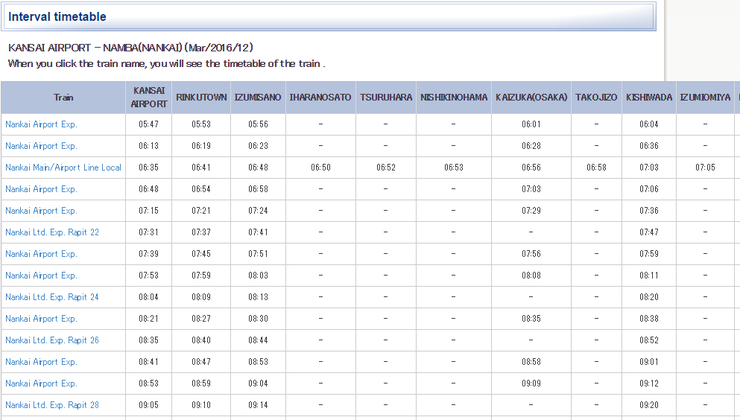
Task: Click the KANSAI AIRPORT column header
Action: [x=149, y=97]
